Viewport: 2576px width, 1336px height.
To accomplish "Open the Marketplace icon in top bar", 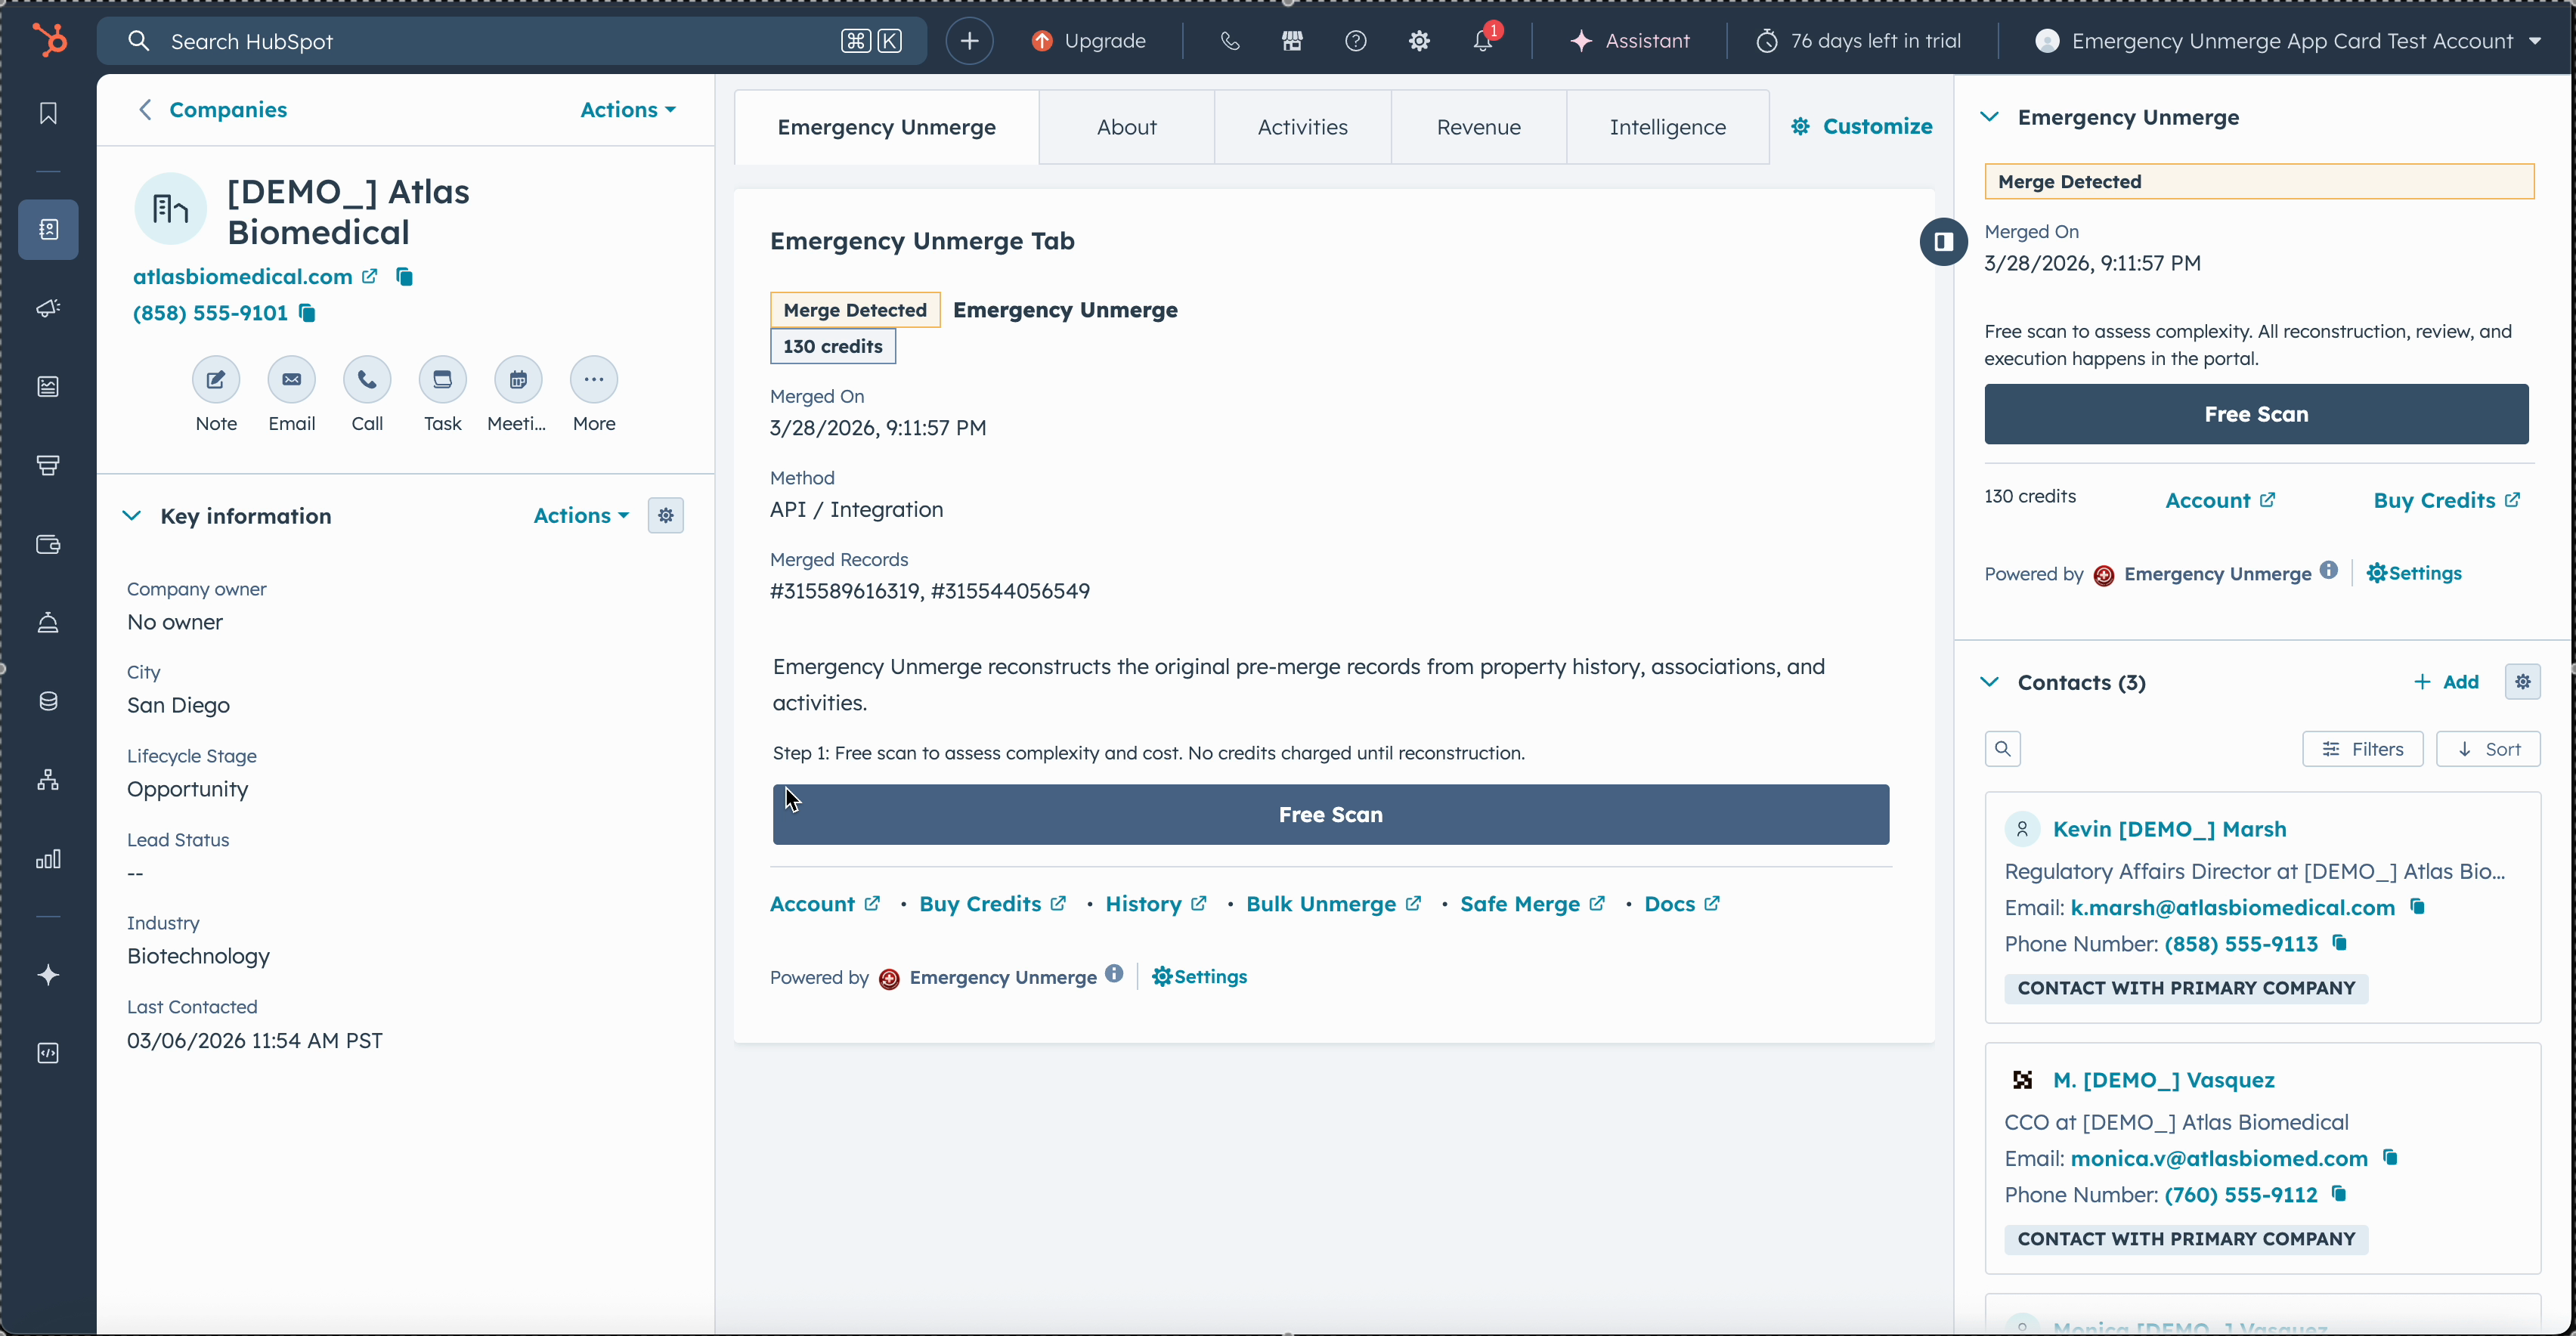I will [1292, 41].
